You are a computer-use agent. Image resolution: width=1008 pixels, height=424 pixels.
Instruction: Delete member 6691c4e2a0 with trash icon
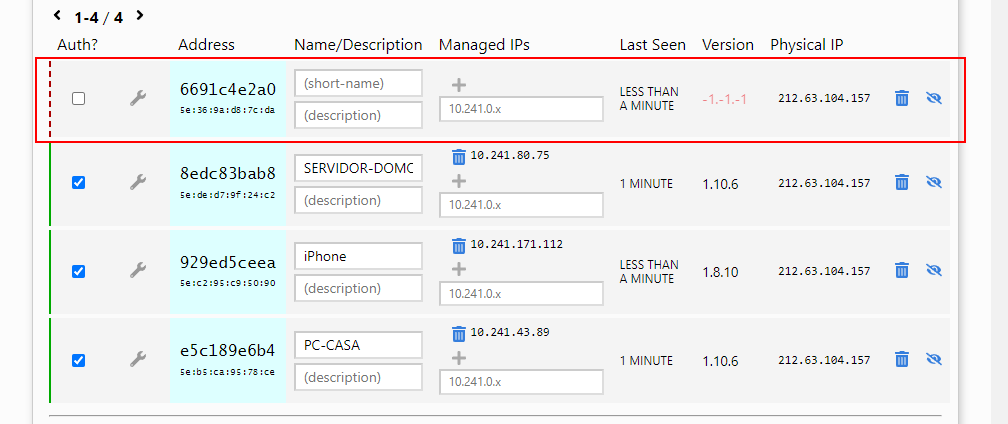(x=901, y=98)
